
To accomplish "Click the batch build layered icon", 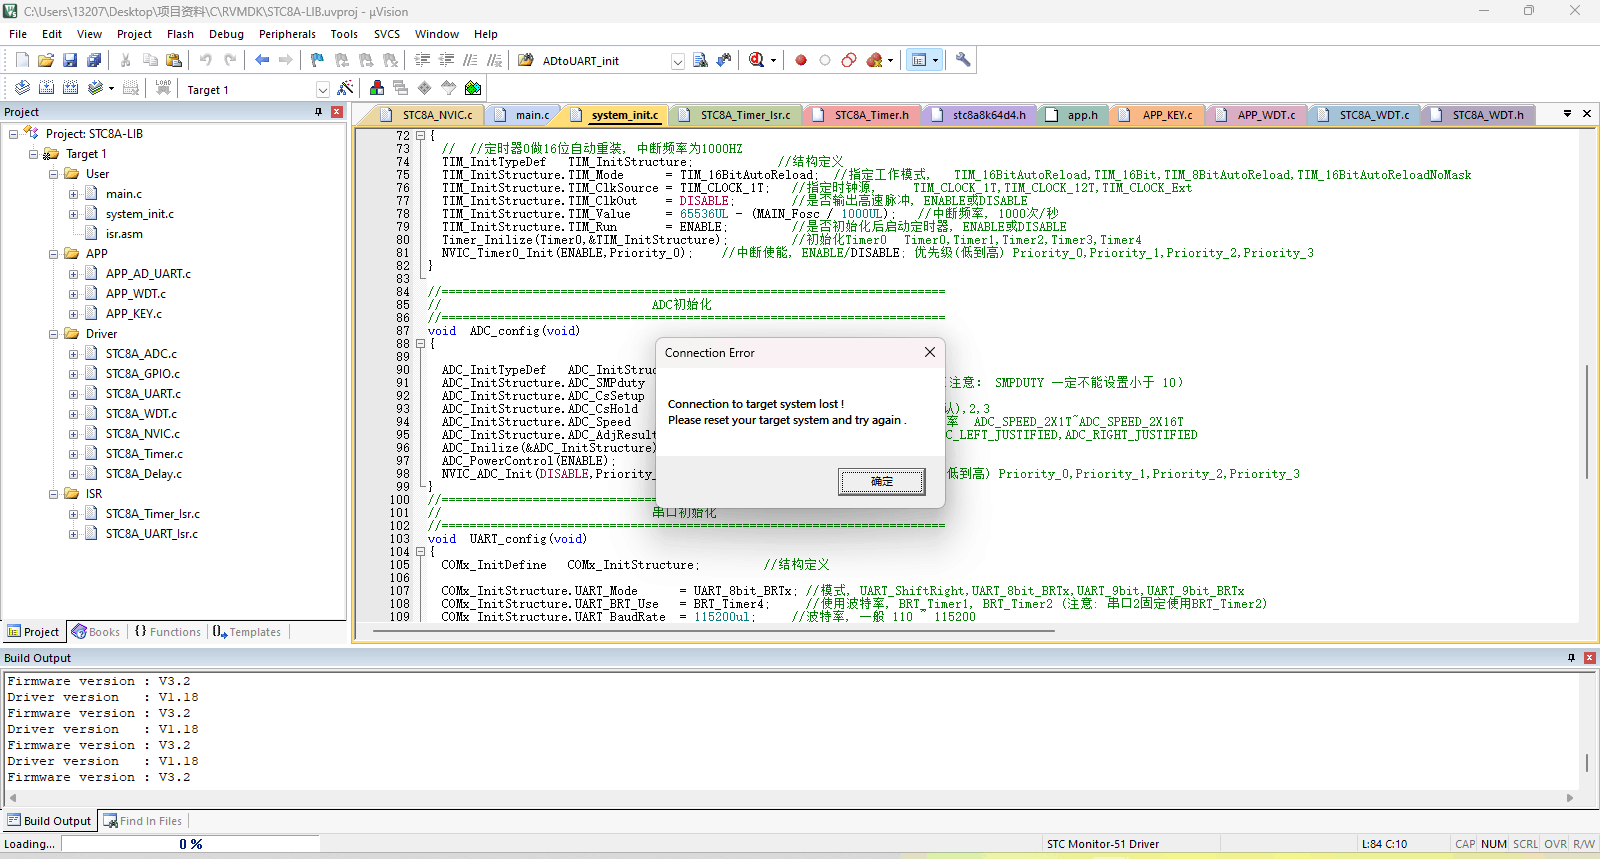I will [95, 88].
